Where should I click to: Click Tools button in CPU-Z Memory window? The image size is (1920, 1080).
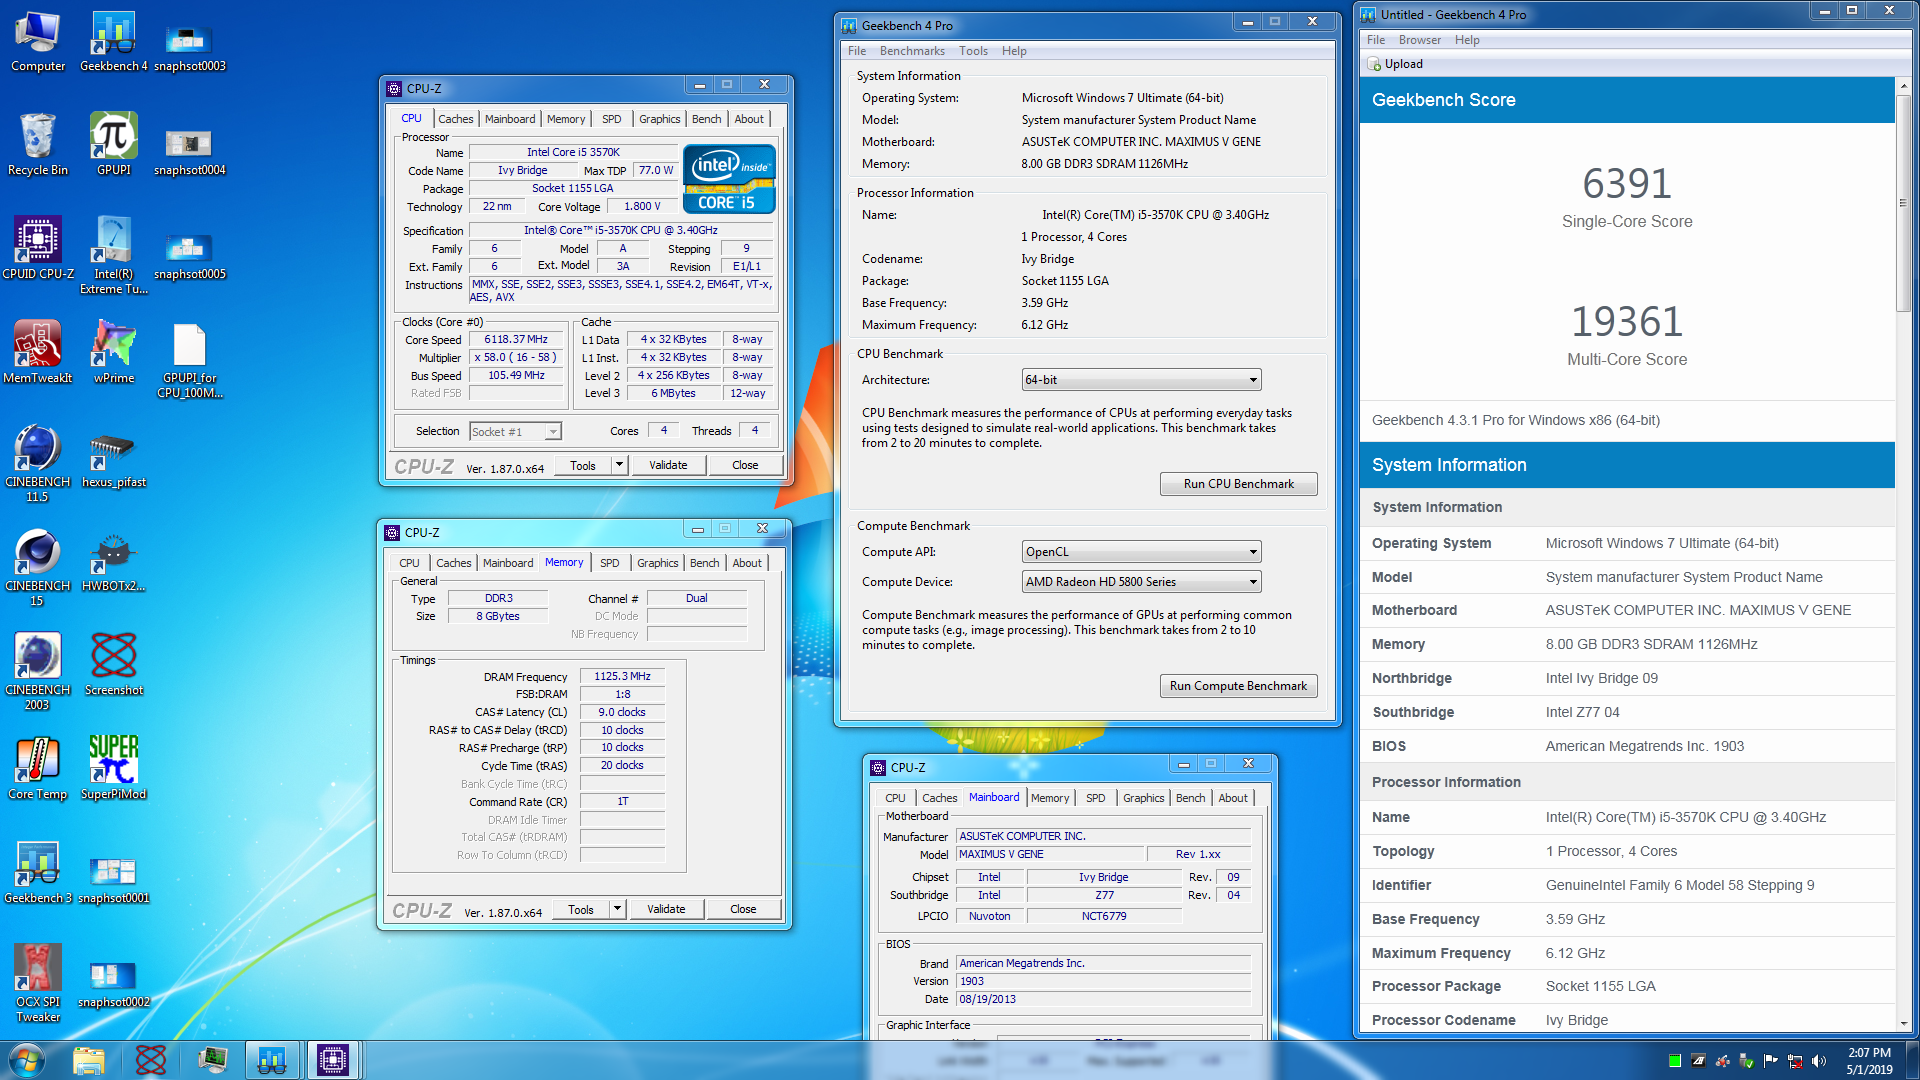click(x=581, y=909)
